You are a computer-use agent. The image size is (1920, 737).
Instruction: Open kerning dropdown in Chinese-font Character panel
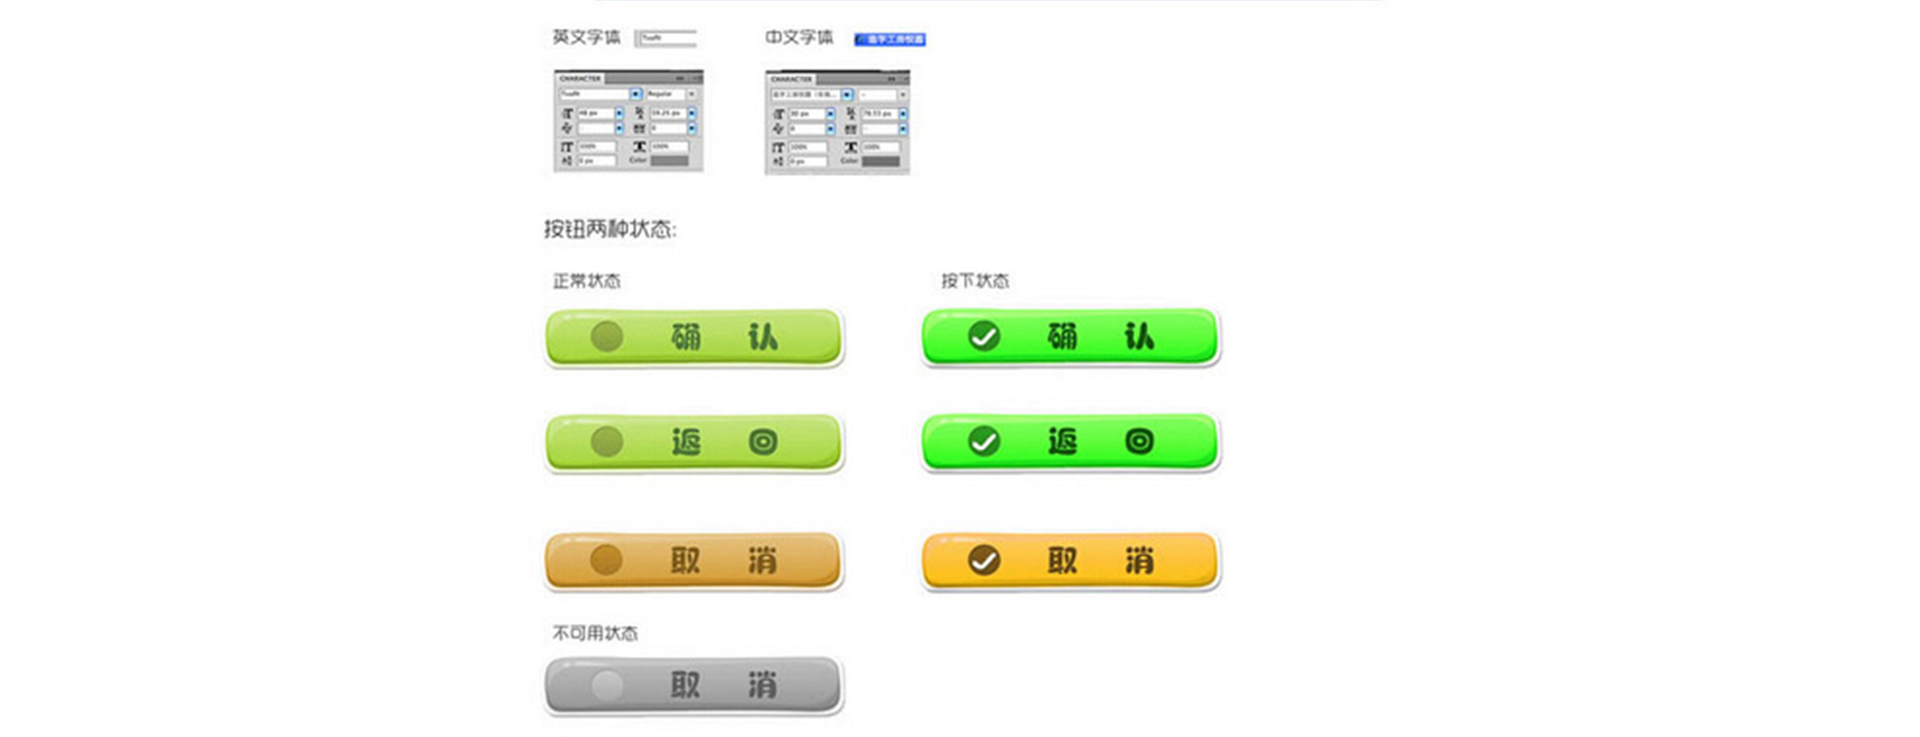pyautogui.click(x=831, y=128)
